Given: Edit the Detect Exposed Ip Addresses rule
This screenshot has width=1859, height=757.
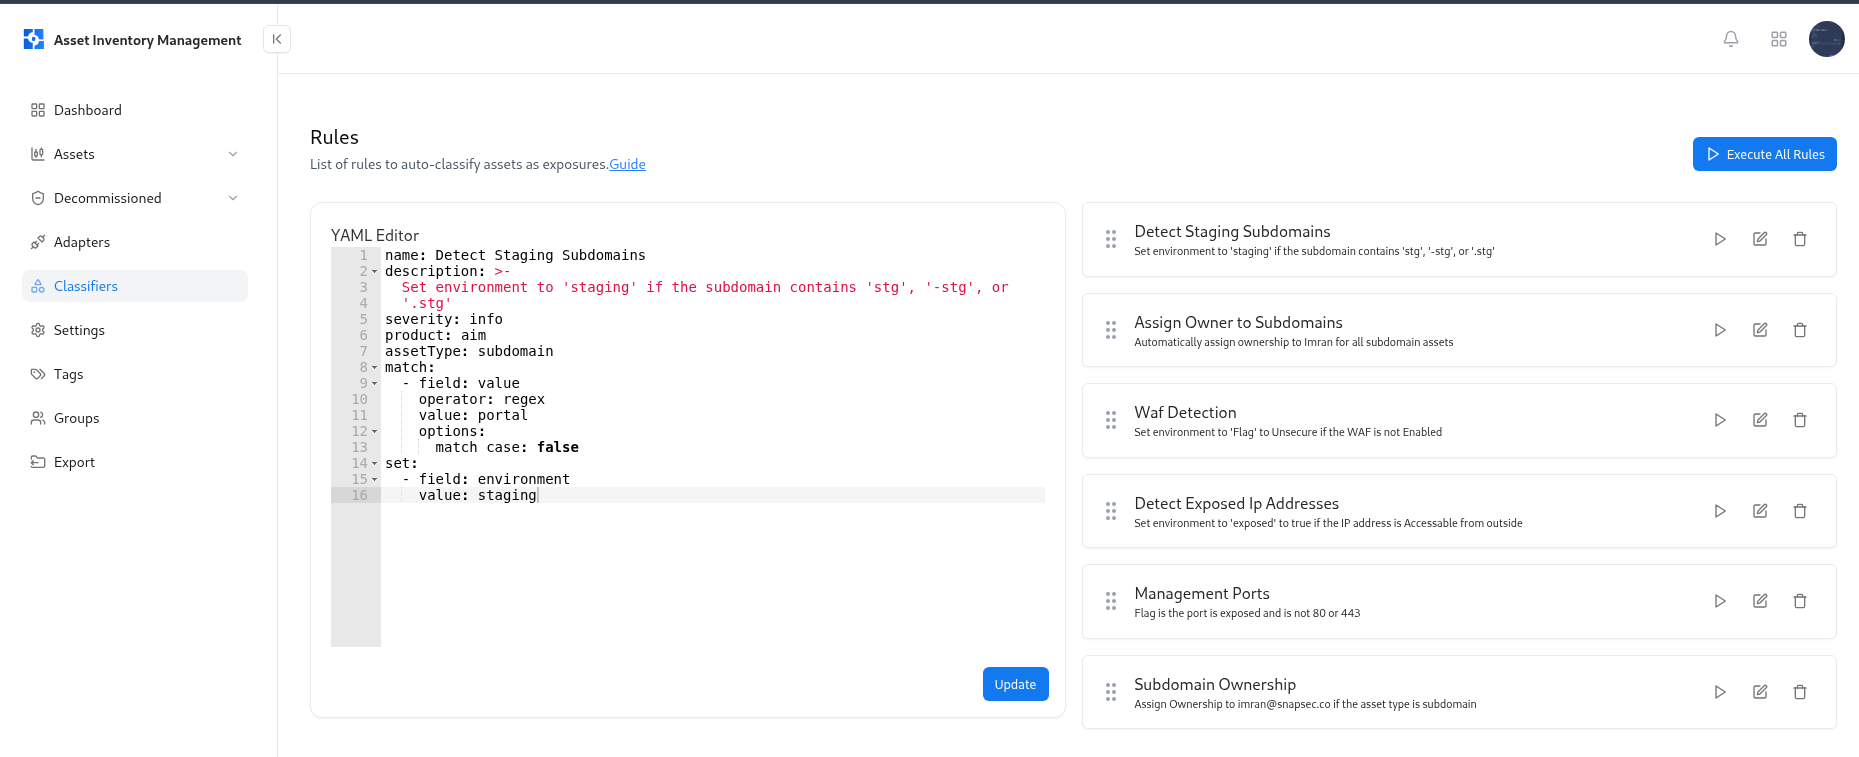Looking at the screenshot, I should point(1760,511).
